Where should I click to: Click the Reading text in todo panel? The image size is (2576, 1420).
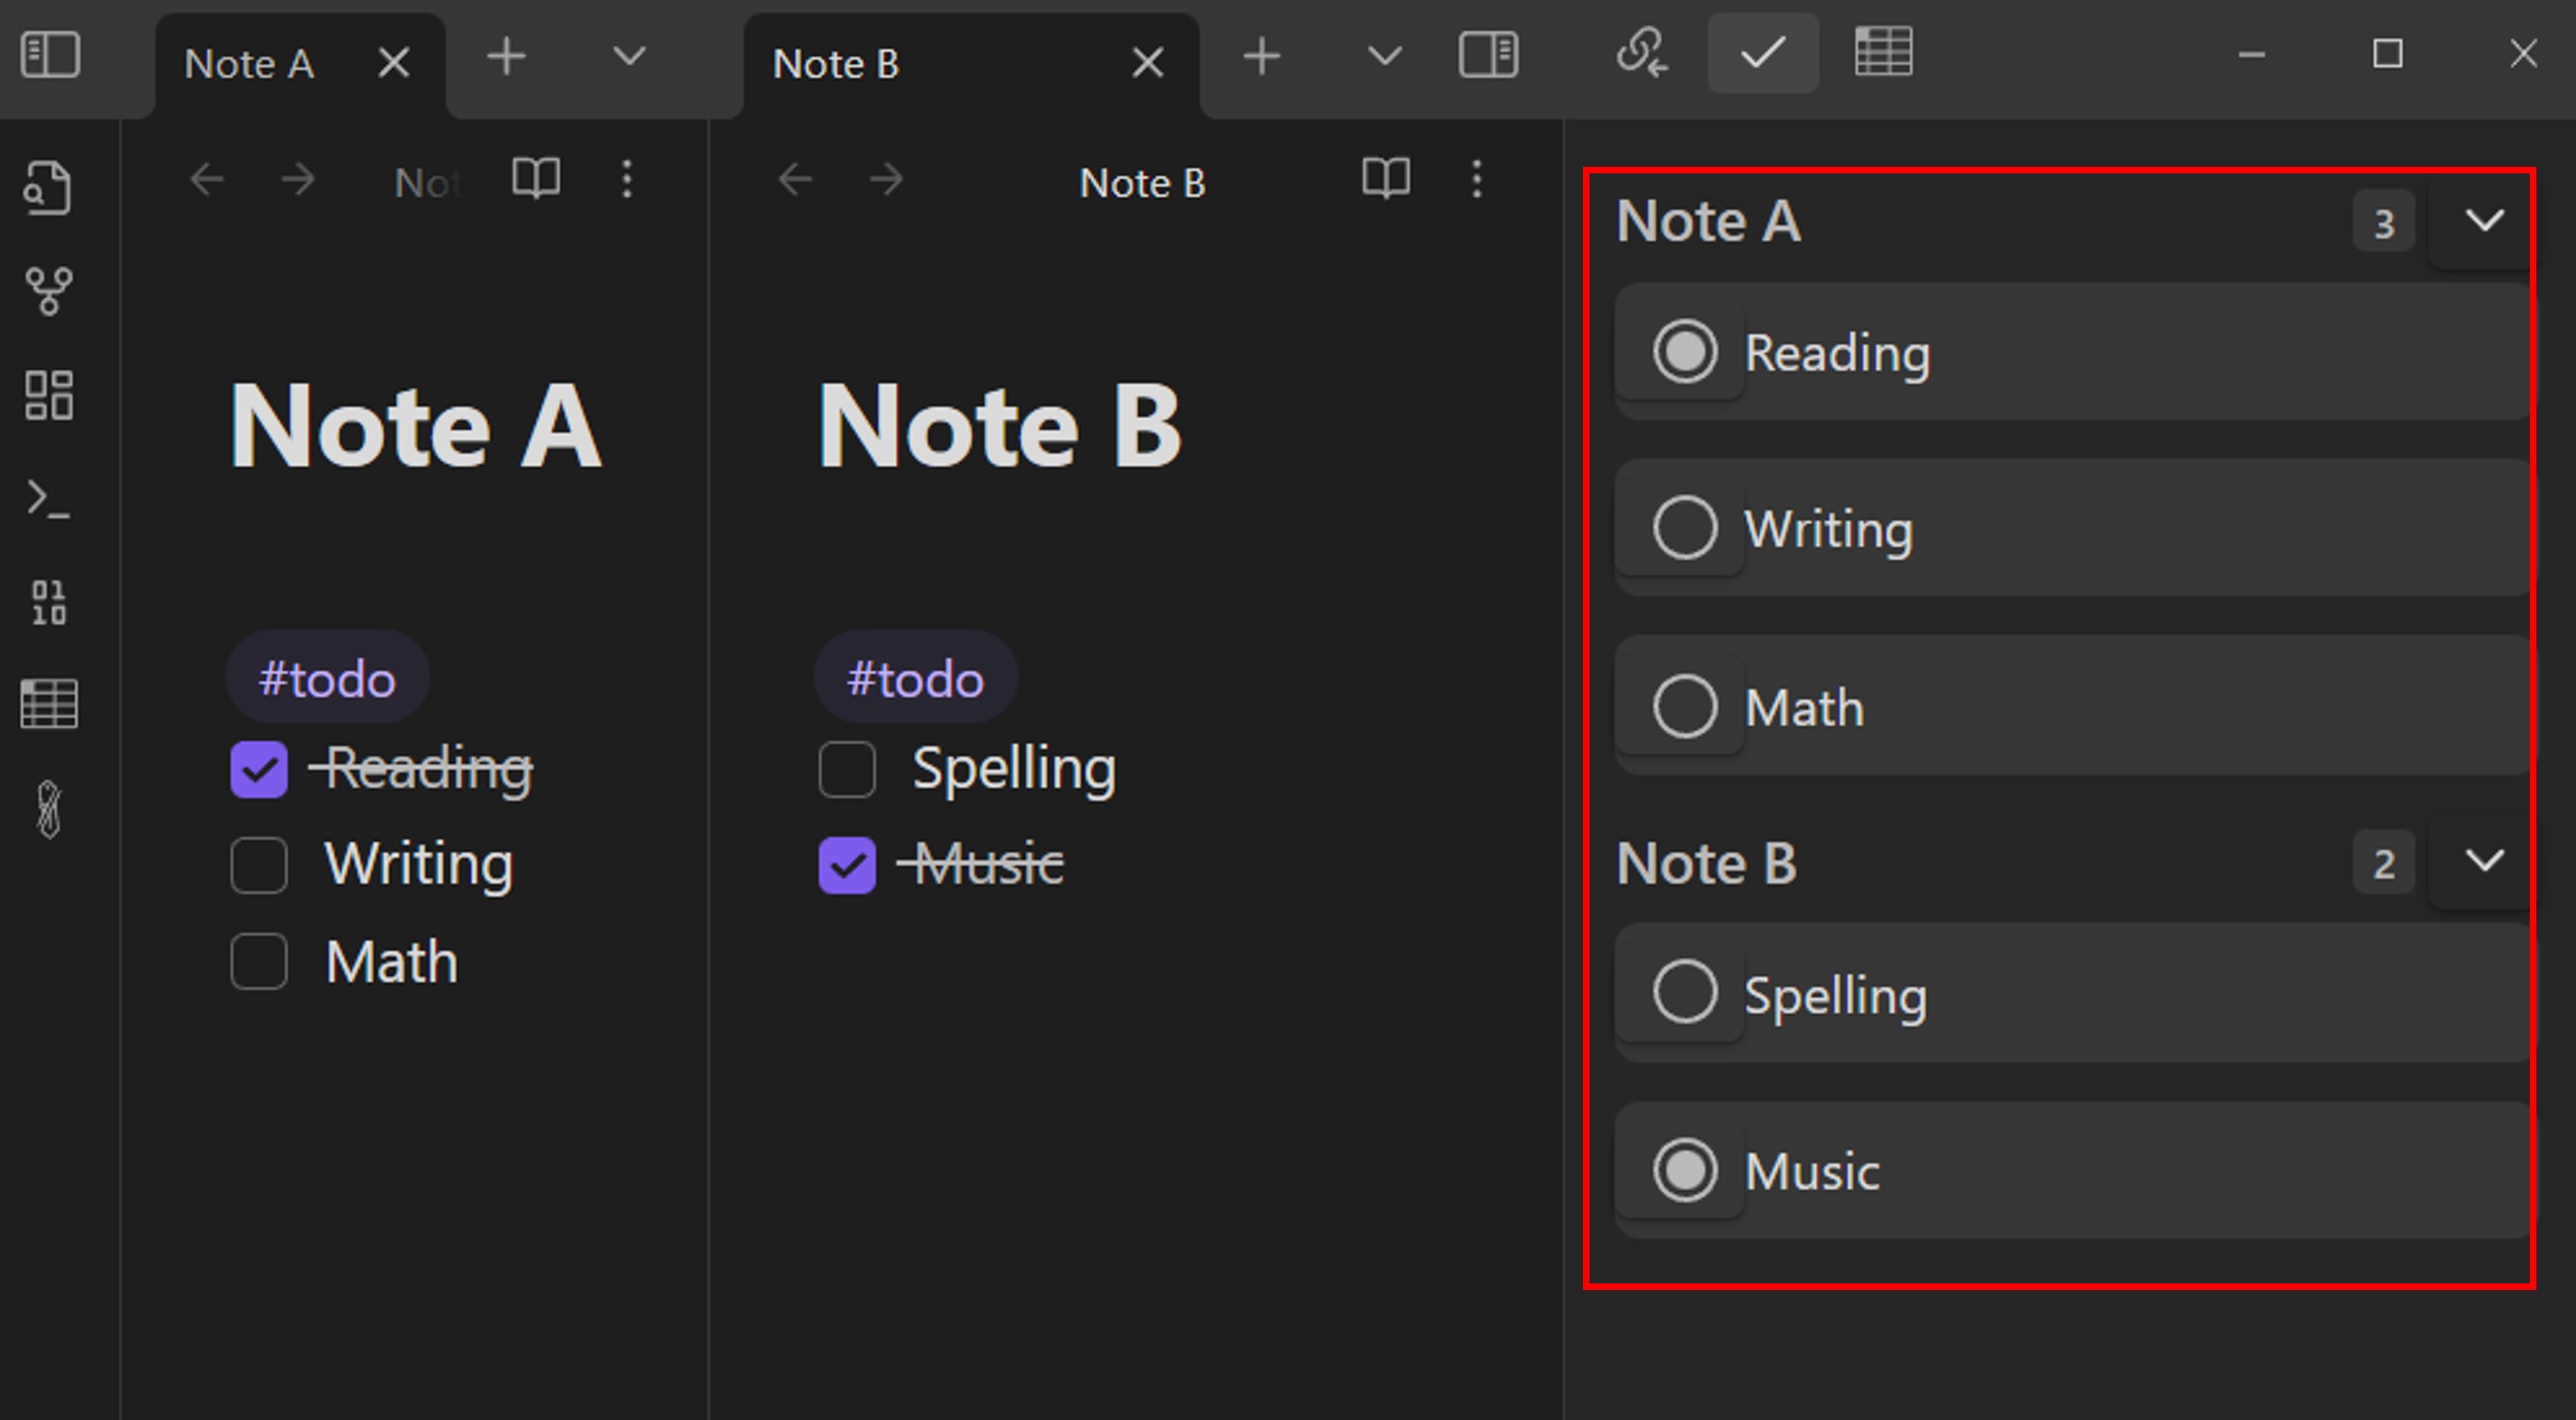pyautogui.click(x=1837, y=355)
